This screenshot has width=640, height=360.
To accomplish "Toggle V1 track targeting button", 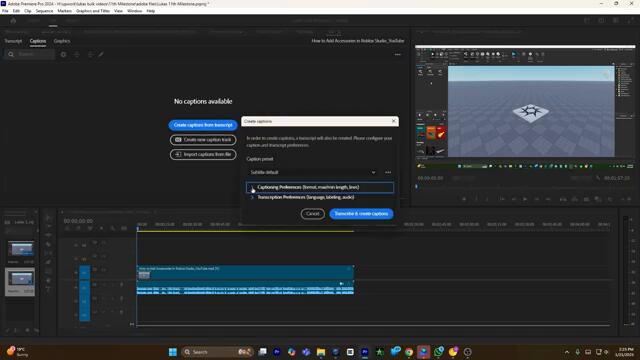I will (84, 272).
